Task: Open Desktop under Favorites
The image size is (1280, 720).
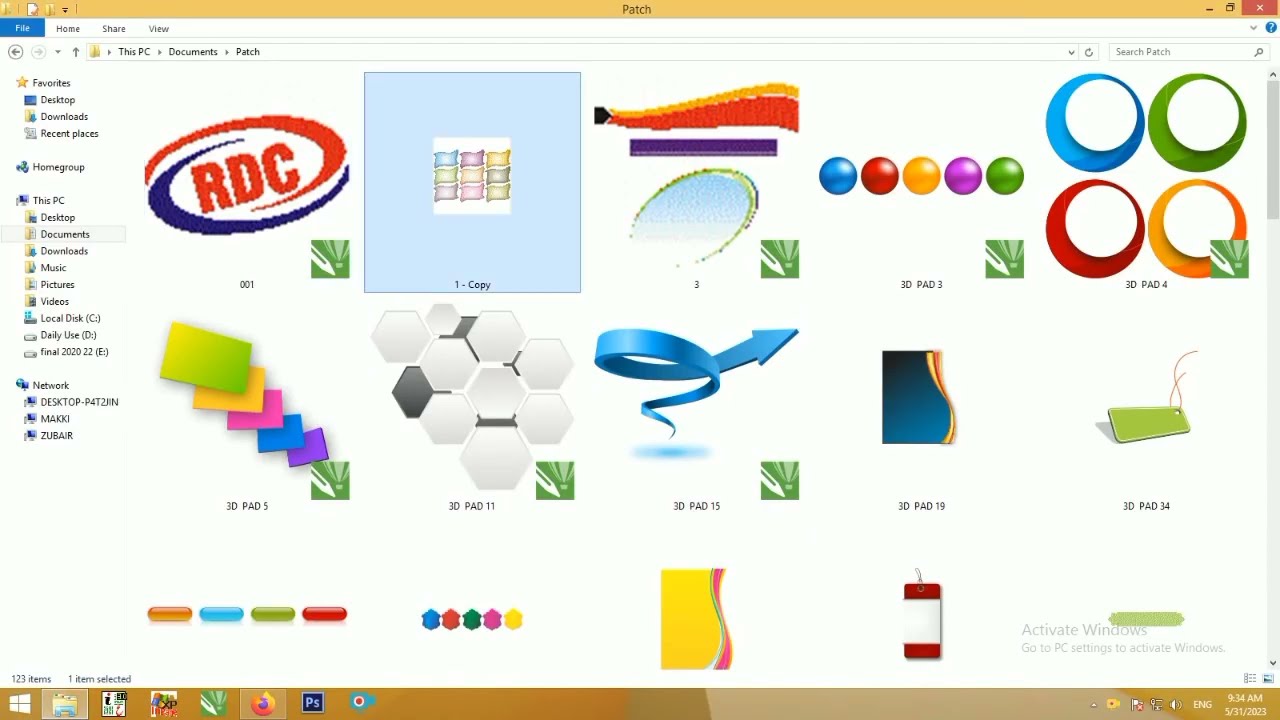Action: coord(57,100)
